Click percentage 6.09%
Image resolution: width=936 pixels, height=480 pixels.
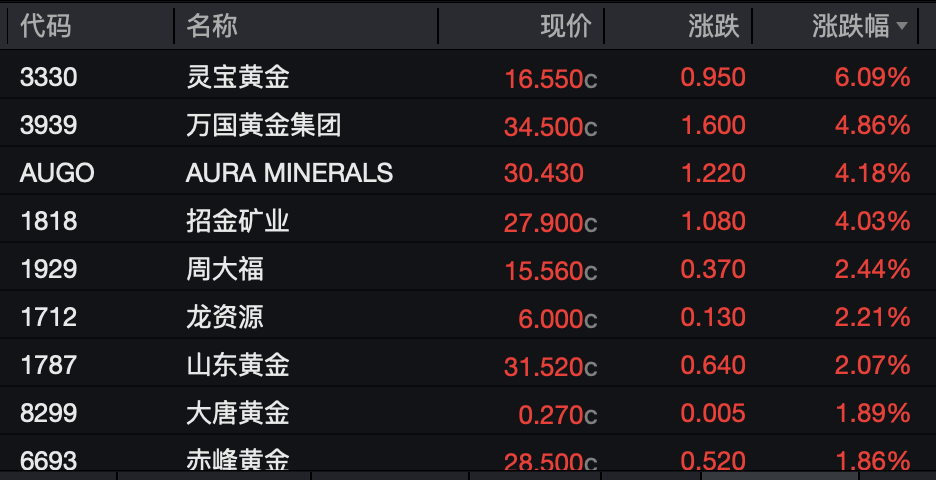click(873, 77)
